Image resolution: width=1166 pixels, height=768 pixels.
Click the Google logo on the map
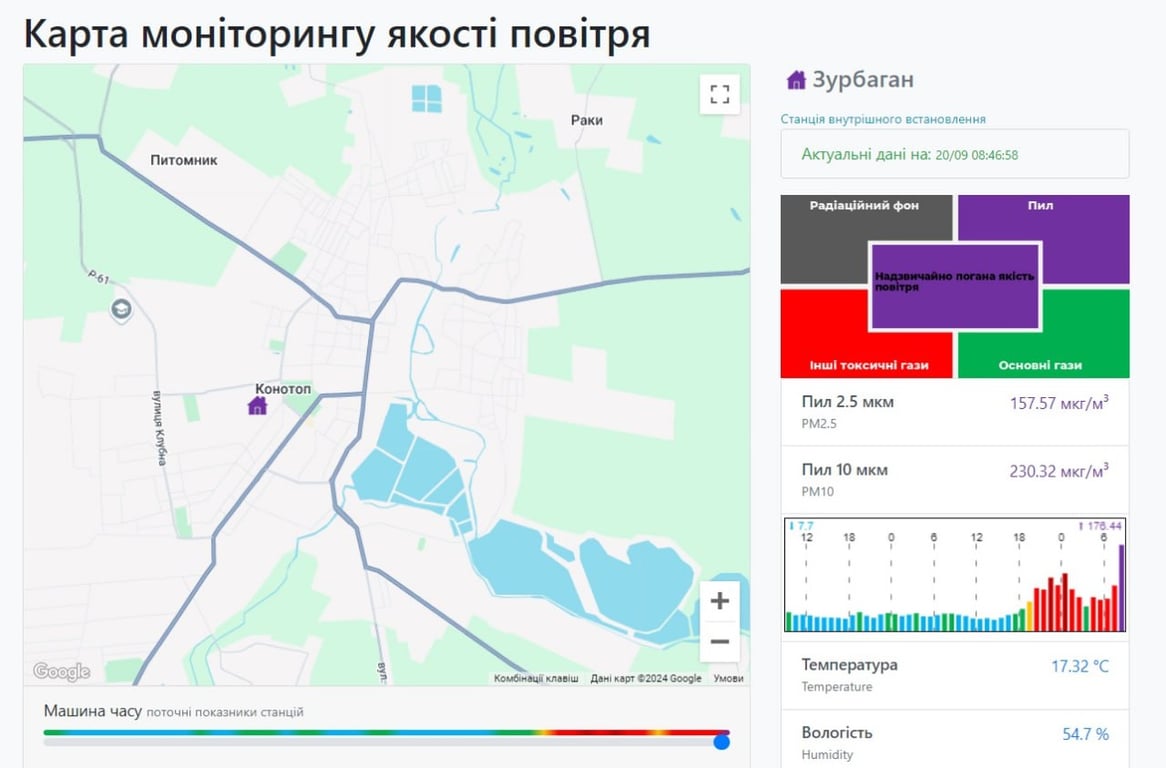61,672
